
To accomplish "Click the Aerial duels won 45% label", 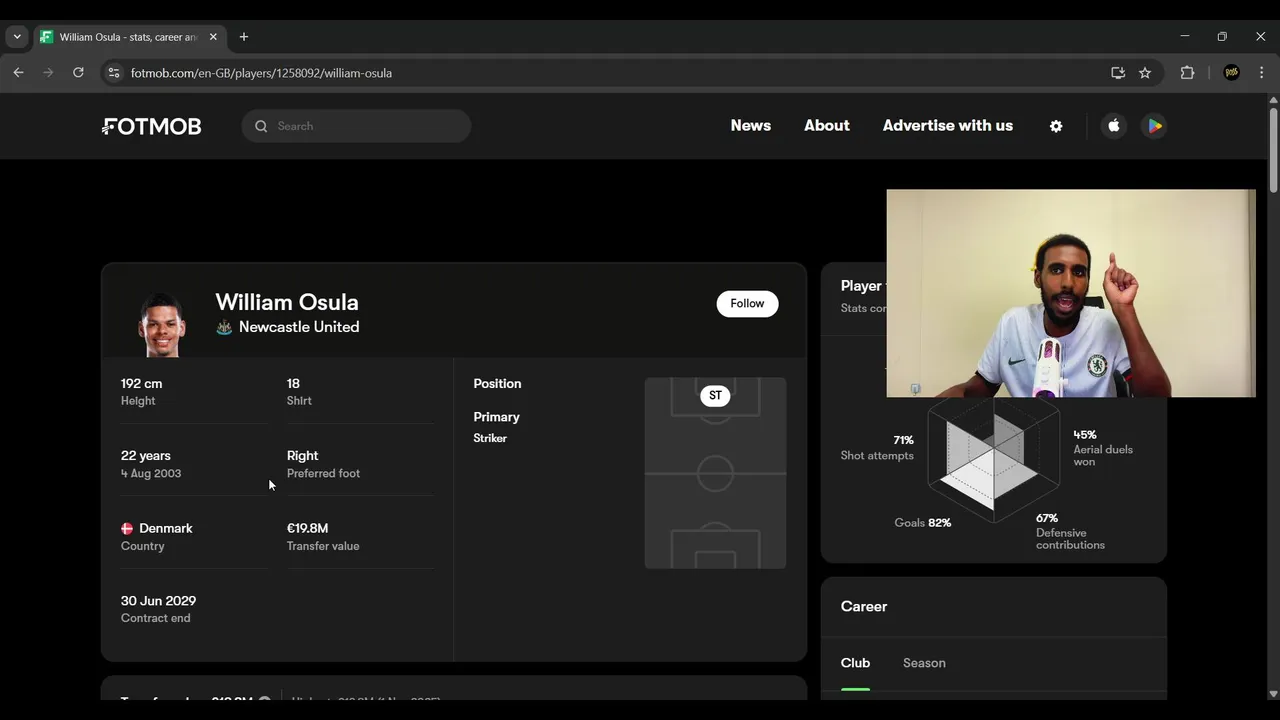I will pyautogui.click(x=1103, y=448).
